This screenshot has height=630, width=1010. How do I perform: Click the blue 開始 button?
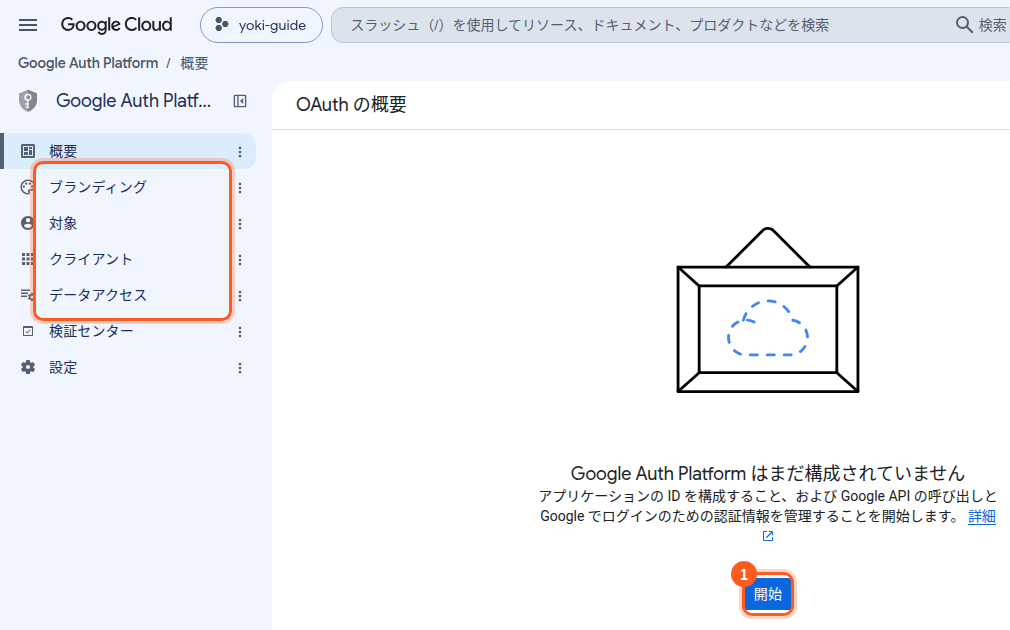pyautogui.click(x=767, y=594)
